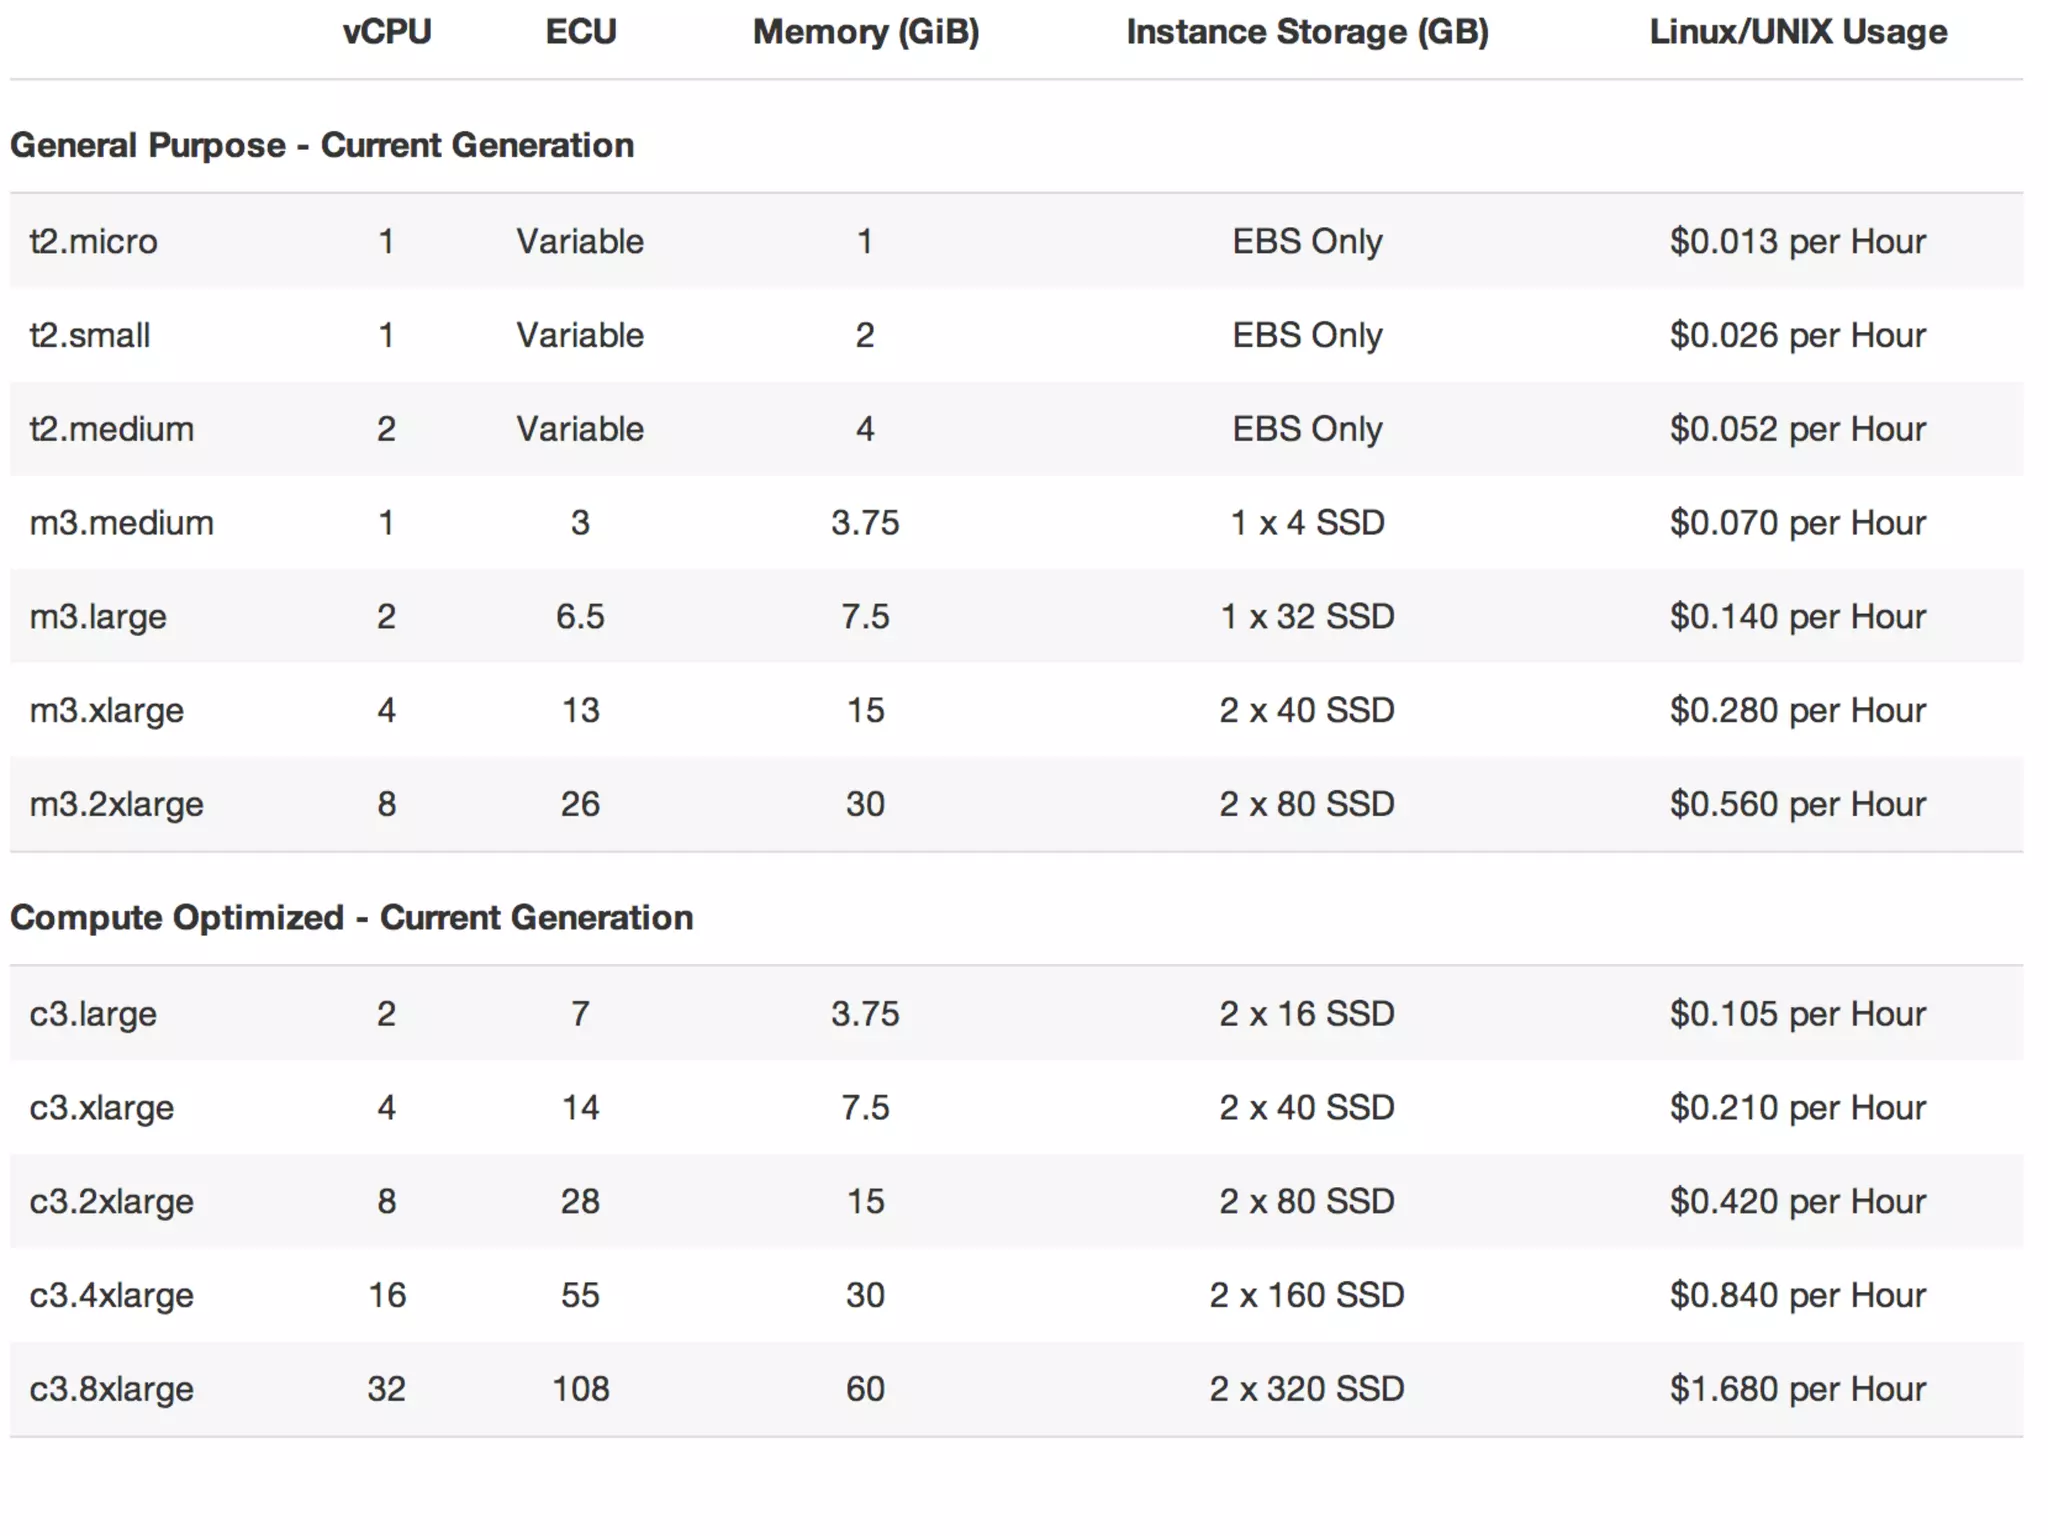Screen dimensions: 2048x1536
Task: Select the t2.small instance name
Action: point(90,335)
